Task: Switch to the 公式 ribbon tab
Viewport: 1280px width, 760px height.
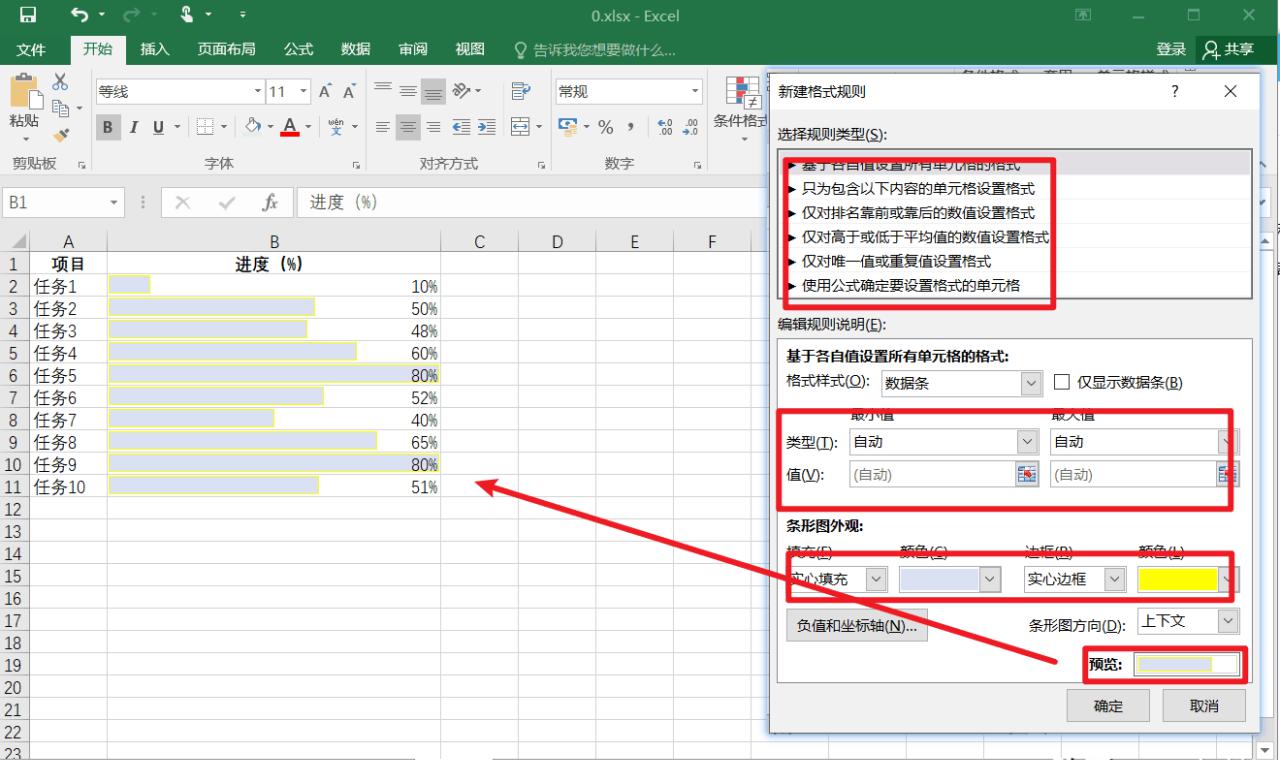Action: coord(299,49)
